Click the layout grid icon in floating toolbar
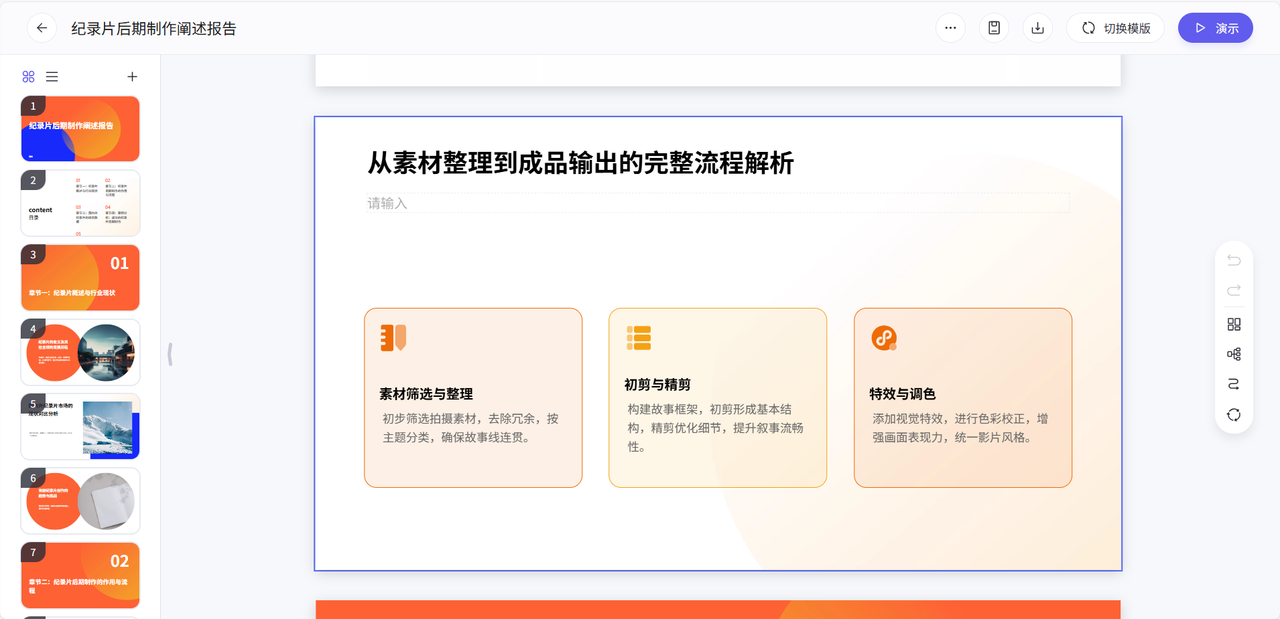1280x619 pixels. coord(1234,324)
